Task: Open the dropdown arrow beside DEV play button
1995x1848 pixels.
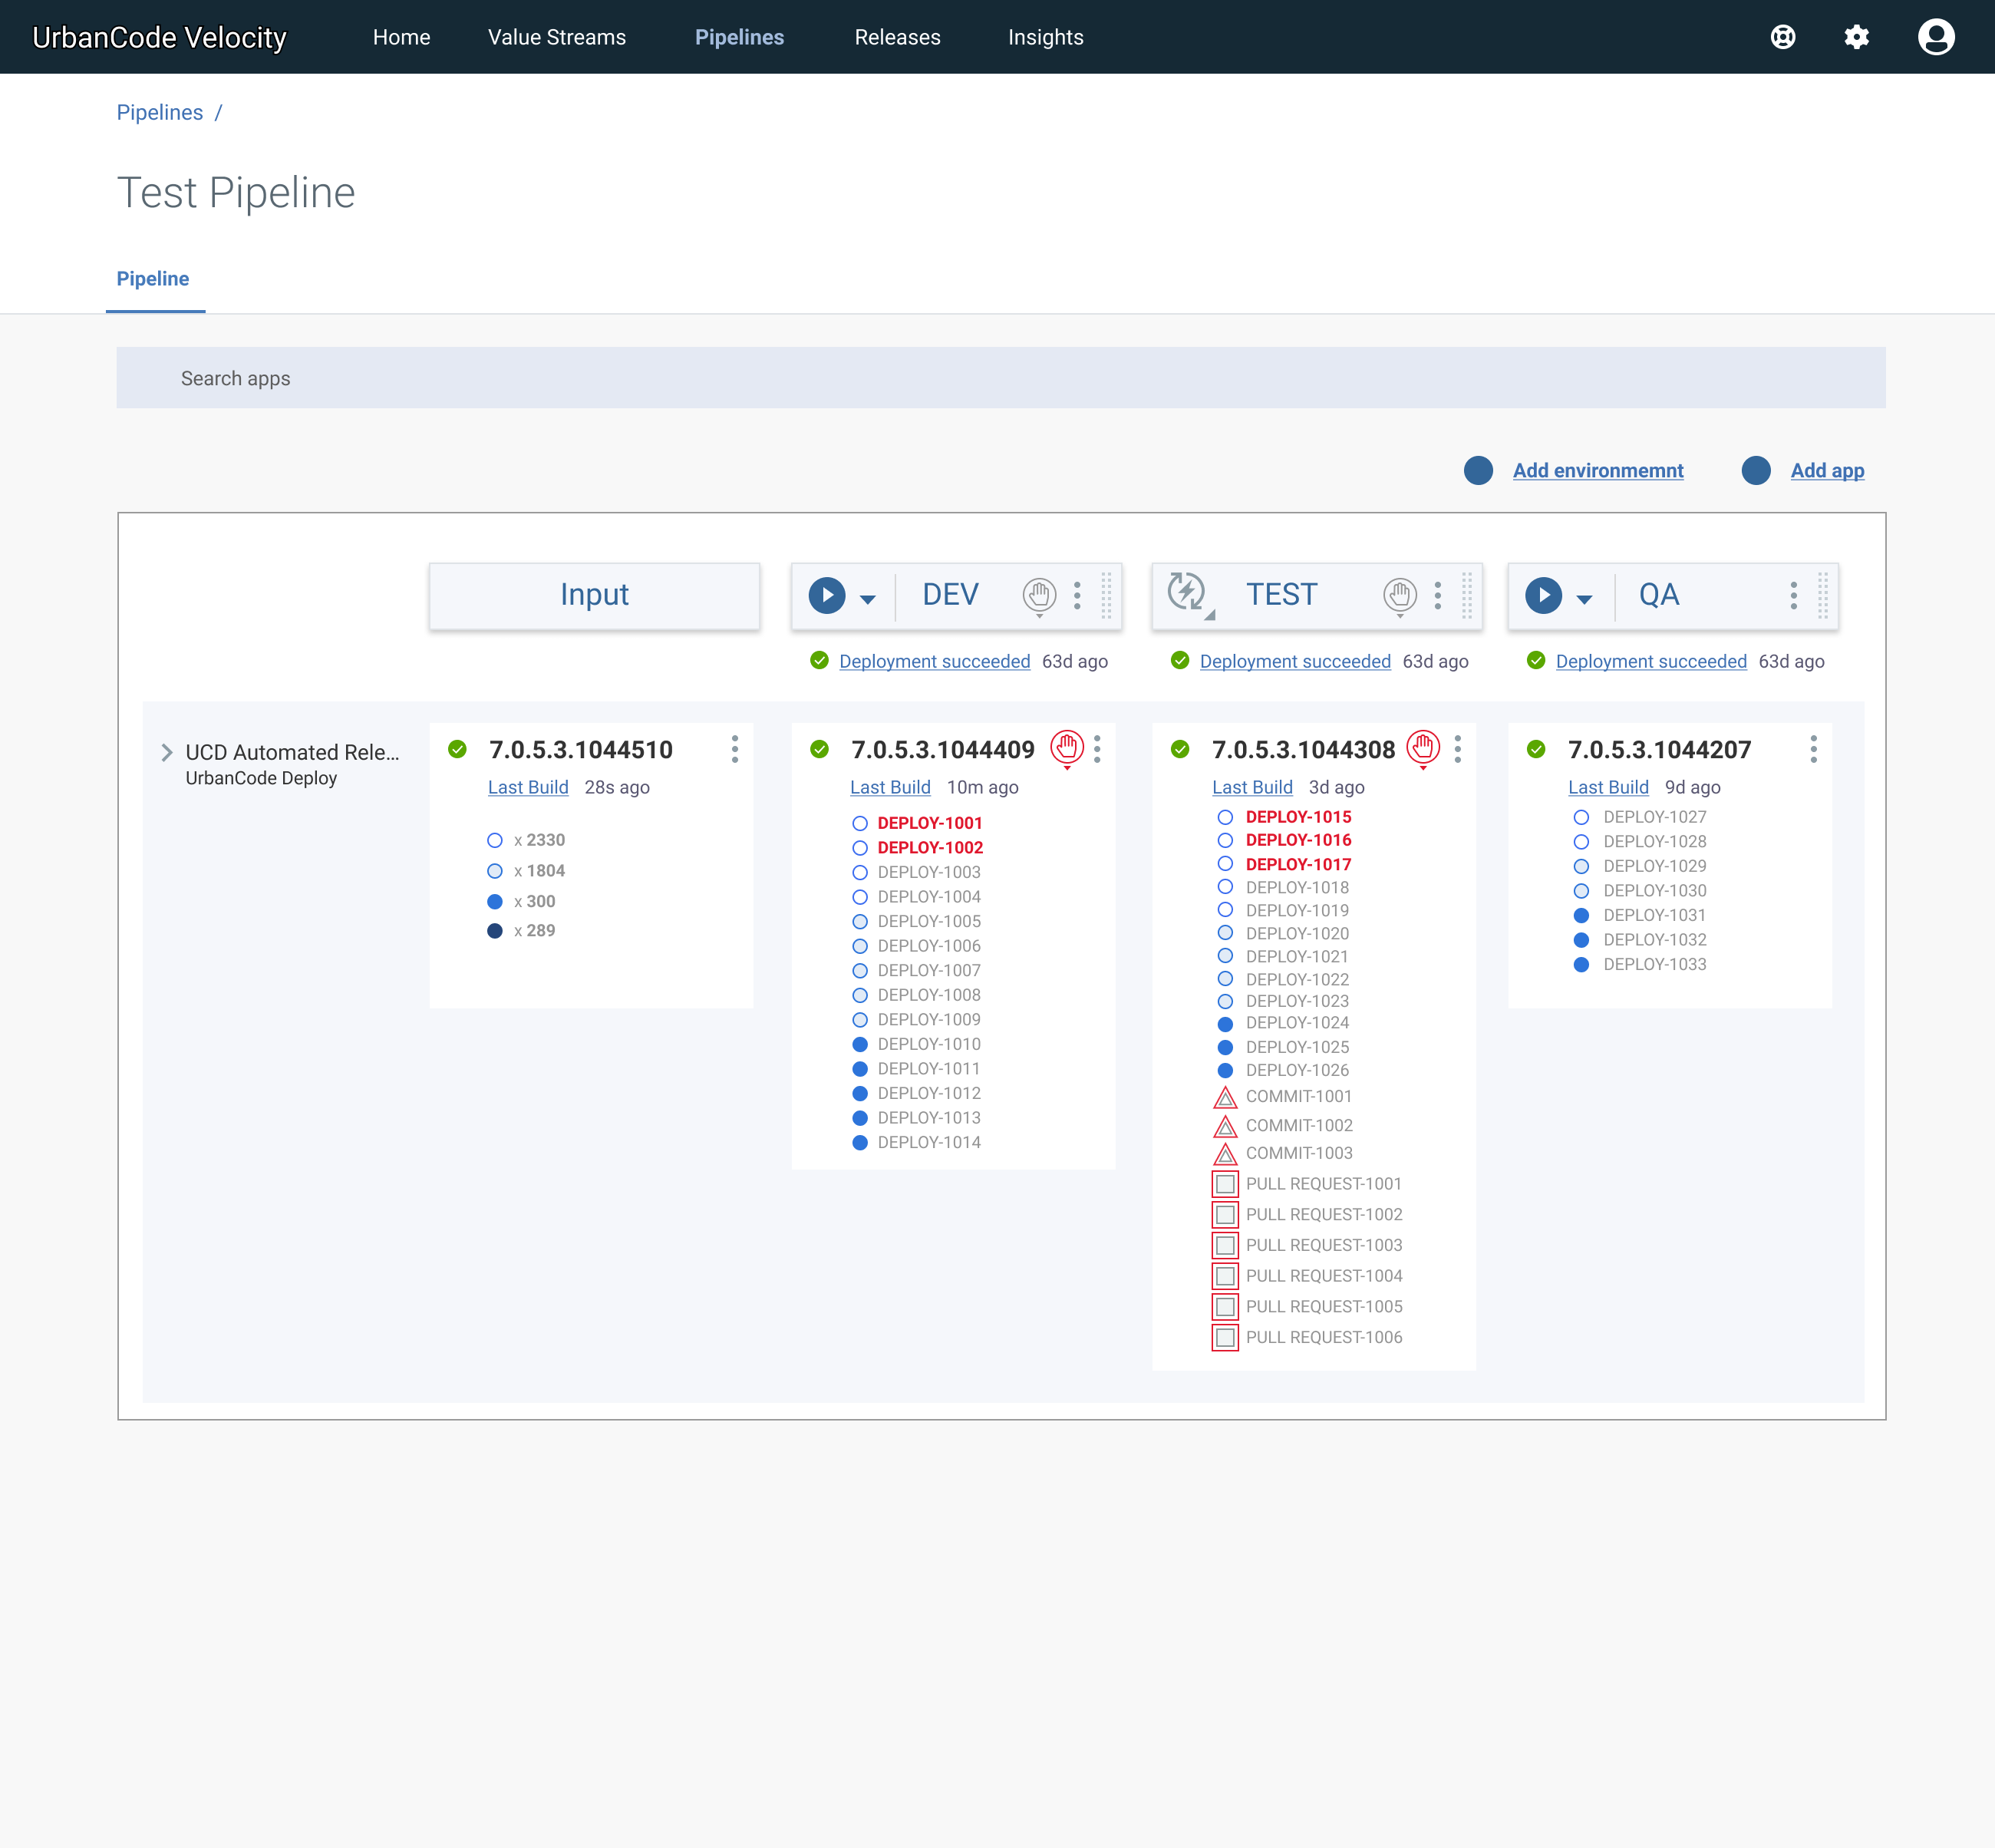Action: tap(867, 599)
